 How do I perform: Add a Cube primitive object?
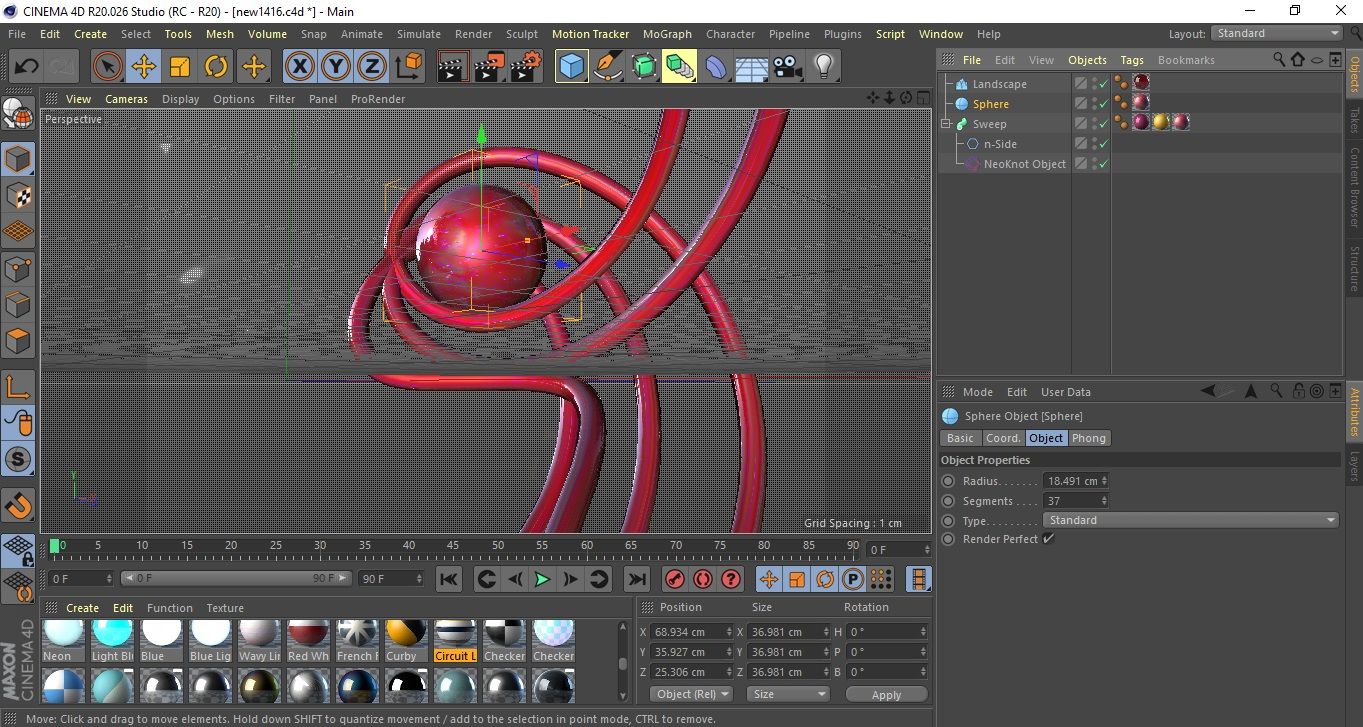click(571, 67)
